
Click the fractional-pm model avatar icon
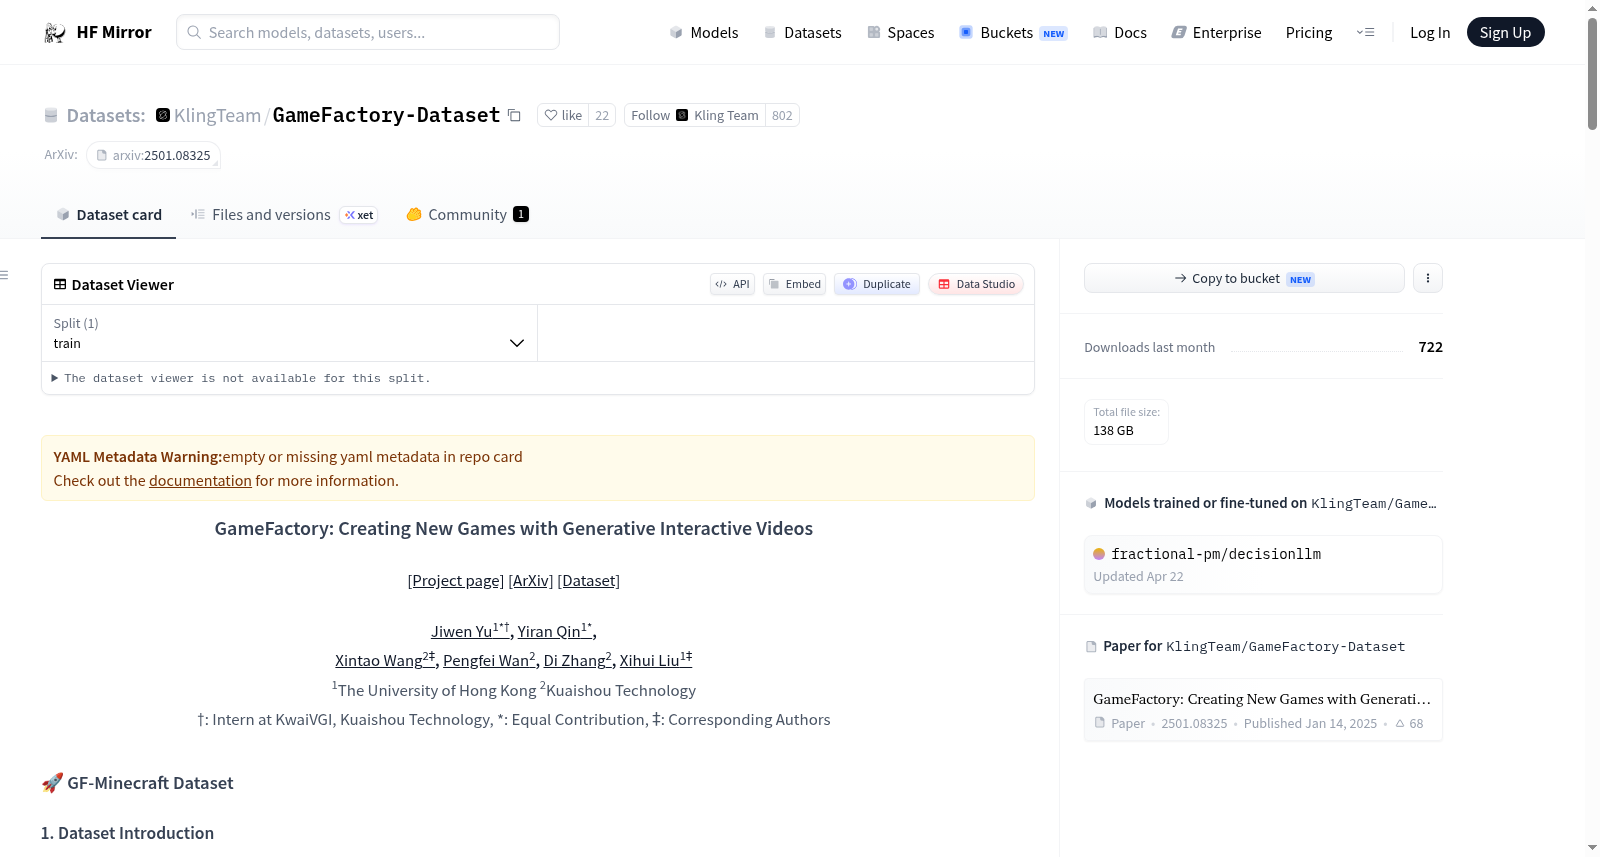(1099, 554)
